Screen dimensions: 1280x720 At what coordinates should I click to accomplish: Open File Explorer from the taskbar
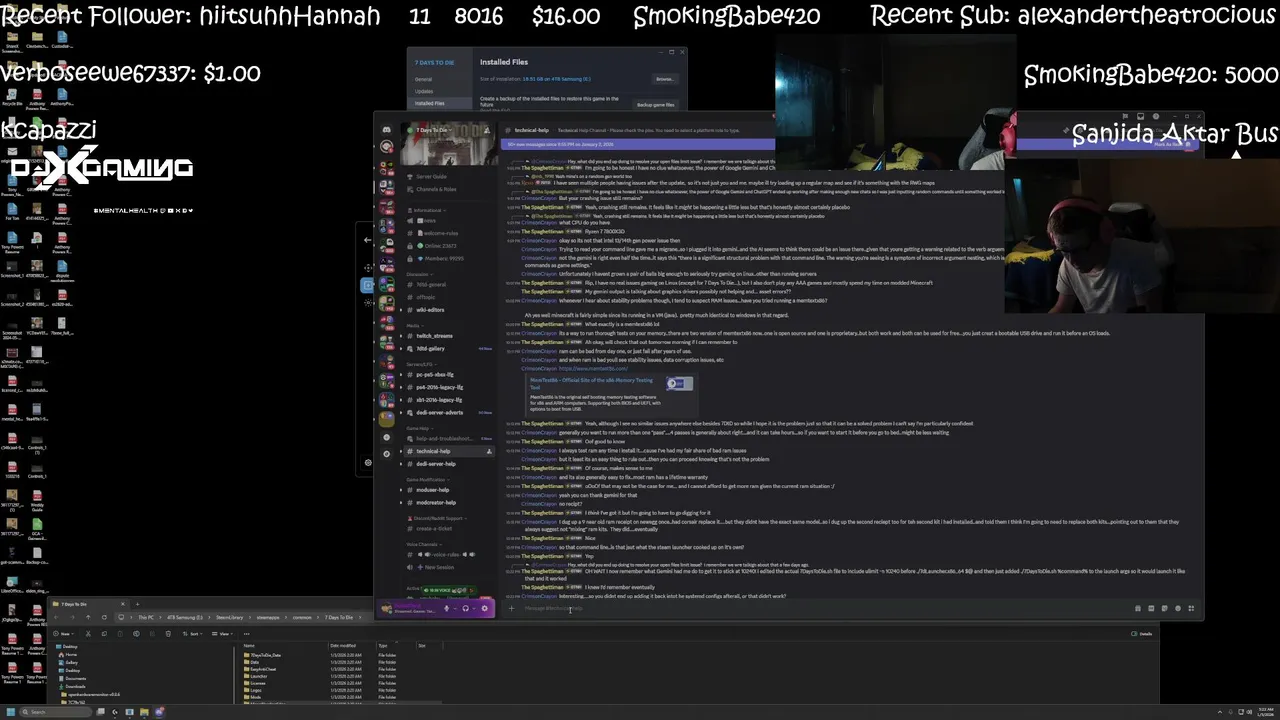pyautogui.click(x=144, y=712)
